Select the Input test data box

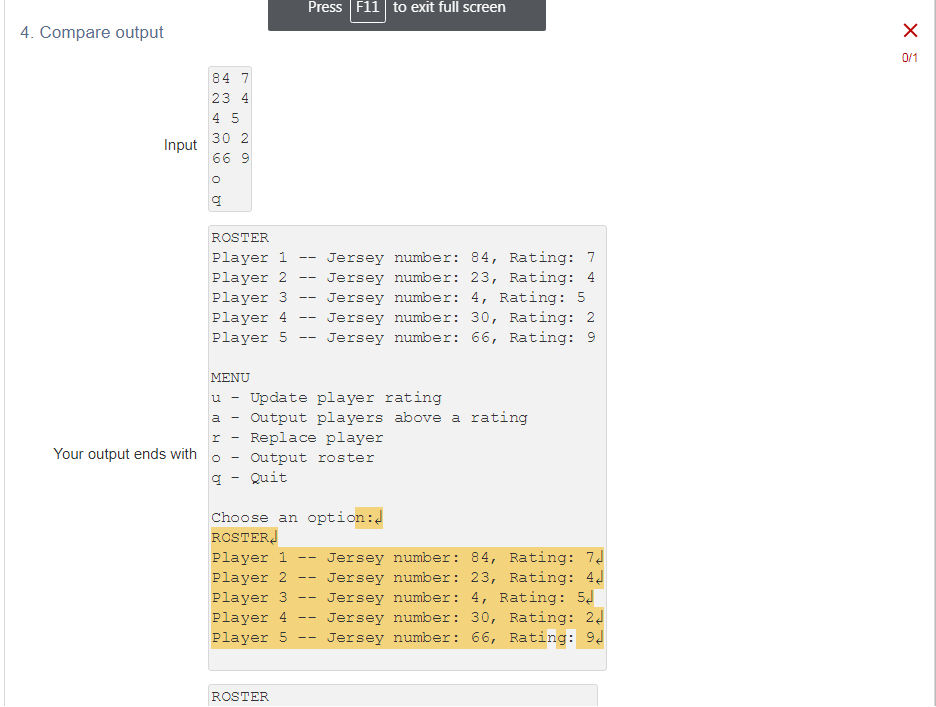tap(228, 140)
